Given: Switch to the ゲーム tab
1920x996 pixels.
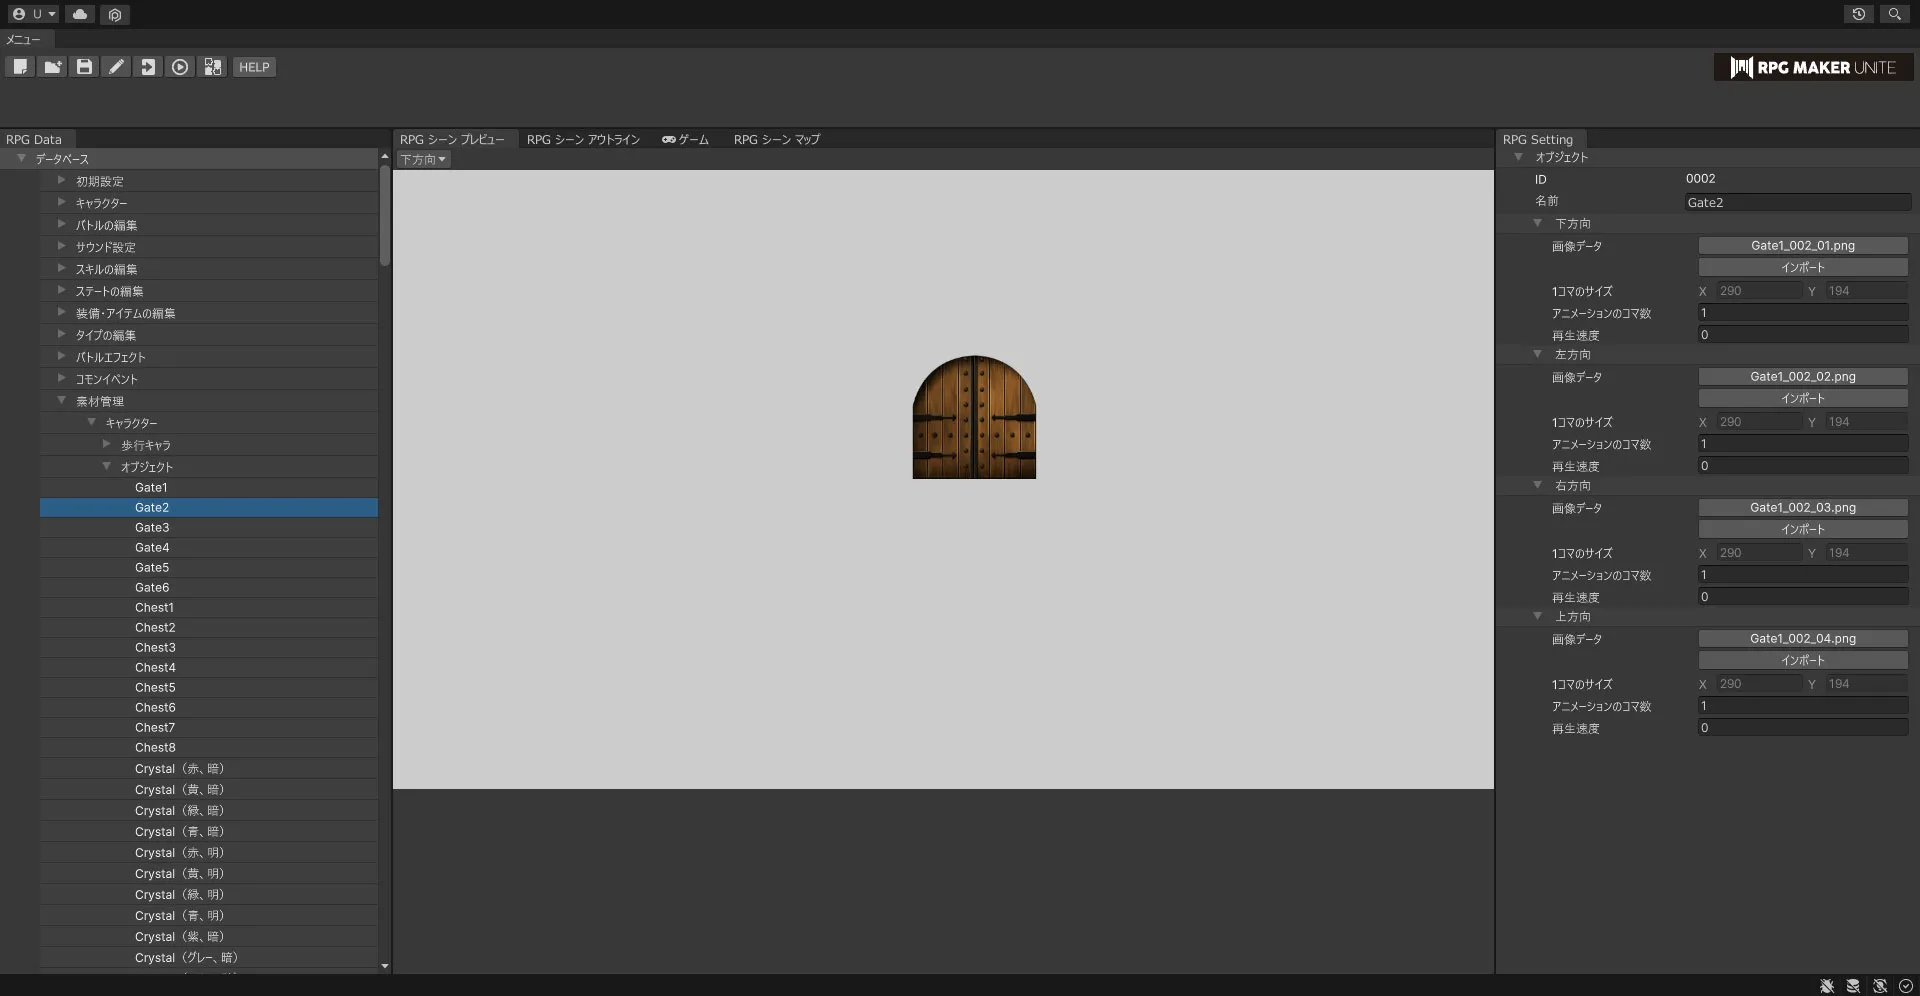Looking at the screenshot, I should (685, 140).
